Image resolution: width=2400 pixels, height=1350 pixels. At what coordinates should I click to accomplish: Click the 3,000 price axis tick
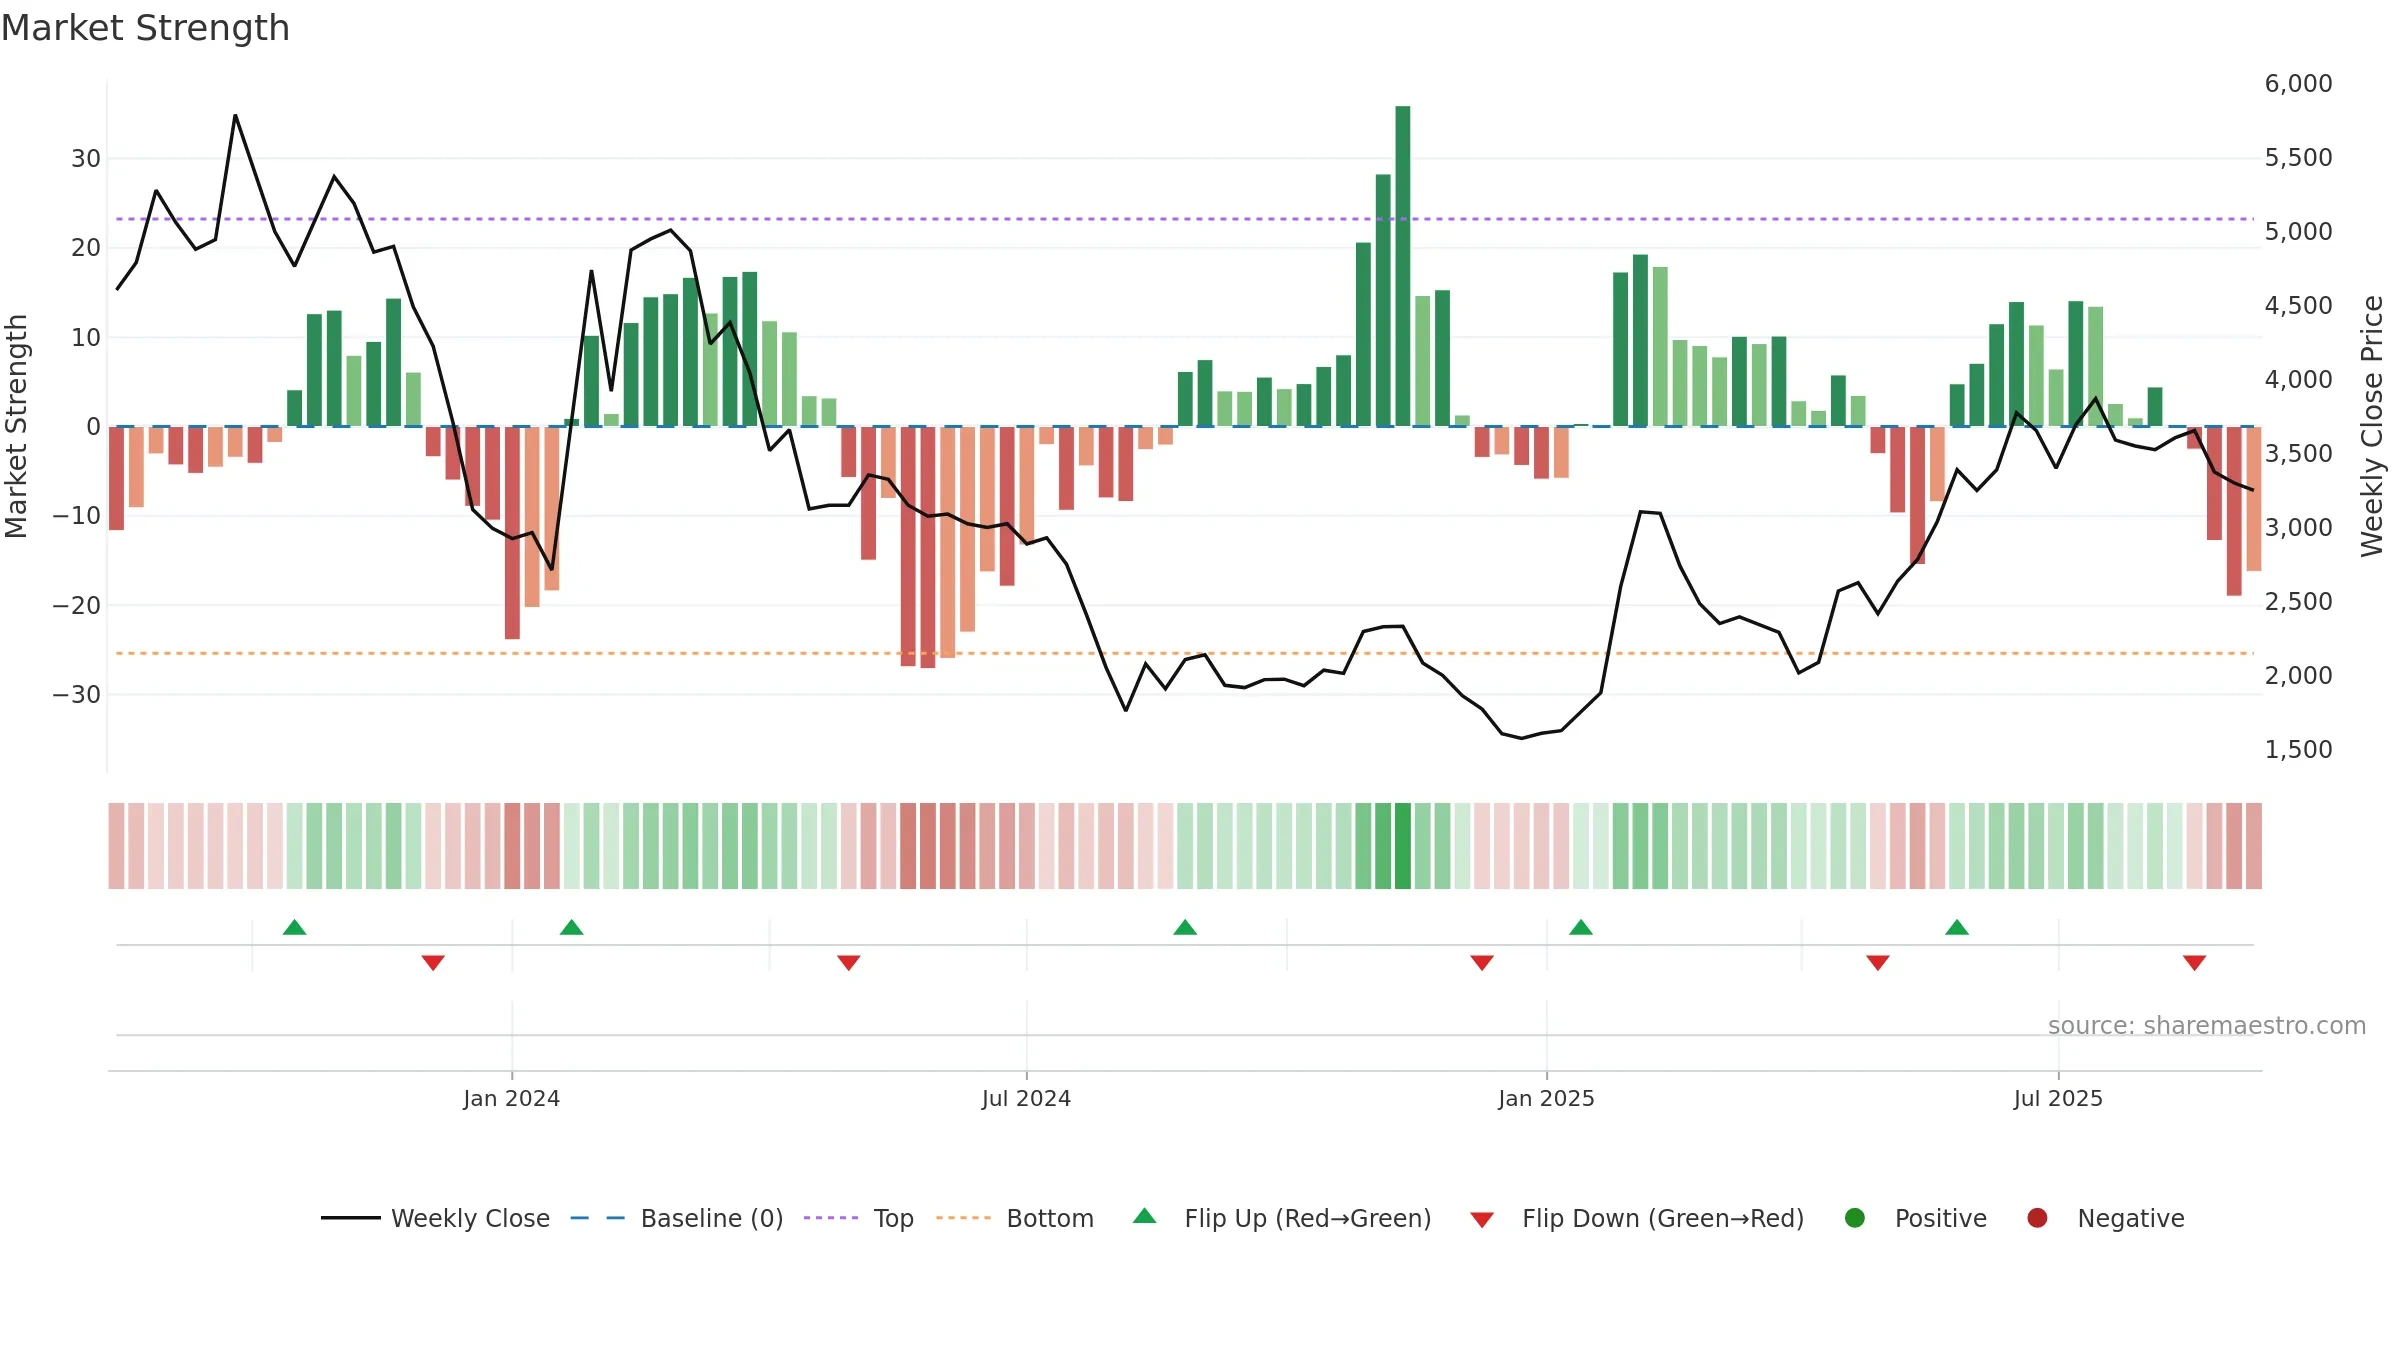[x=2298, y=527]
